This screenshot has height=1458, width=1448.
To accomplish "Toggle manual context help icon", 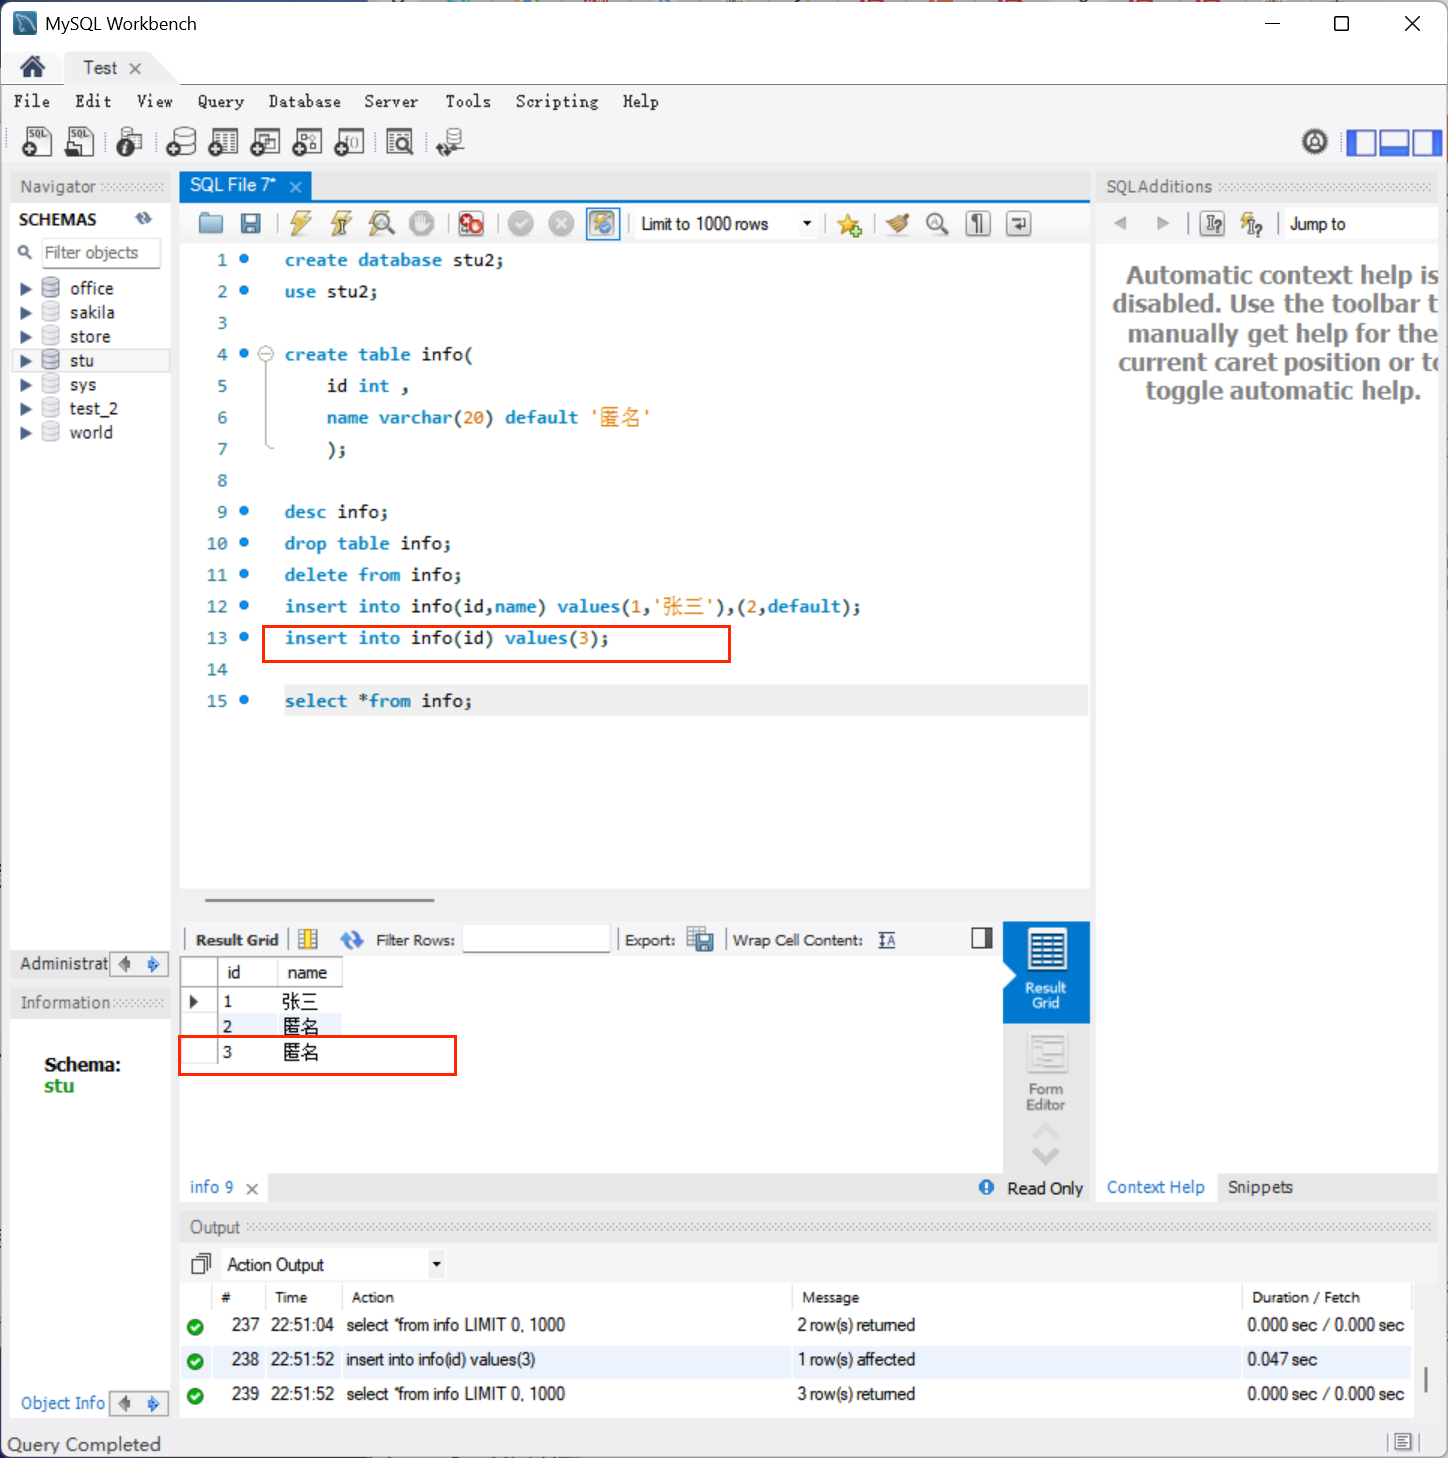I will click(x=1213, y=224).
